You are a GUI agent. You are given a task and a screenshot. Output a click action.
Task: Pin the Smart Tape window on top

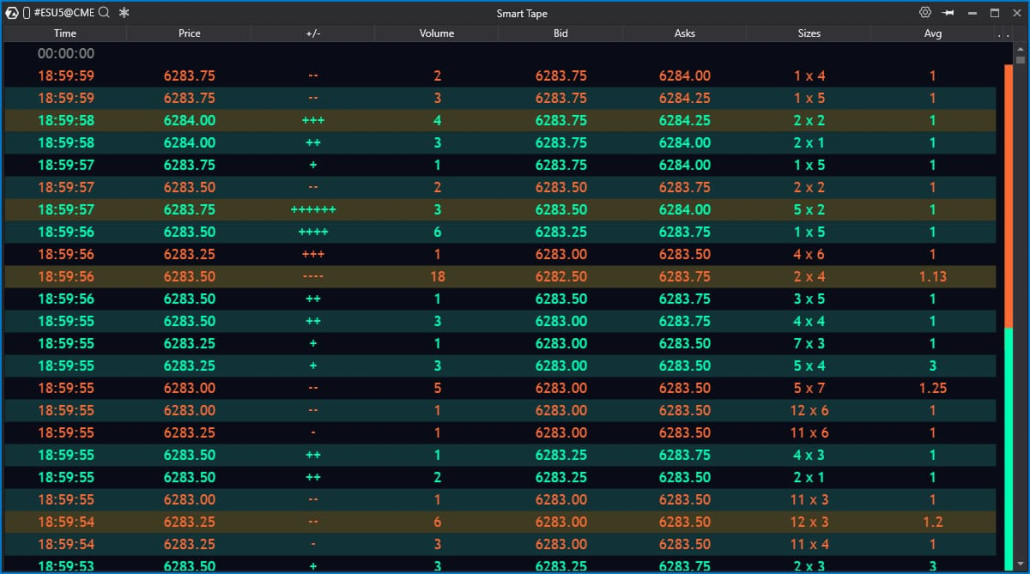(x=948, y=13)
